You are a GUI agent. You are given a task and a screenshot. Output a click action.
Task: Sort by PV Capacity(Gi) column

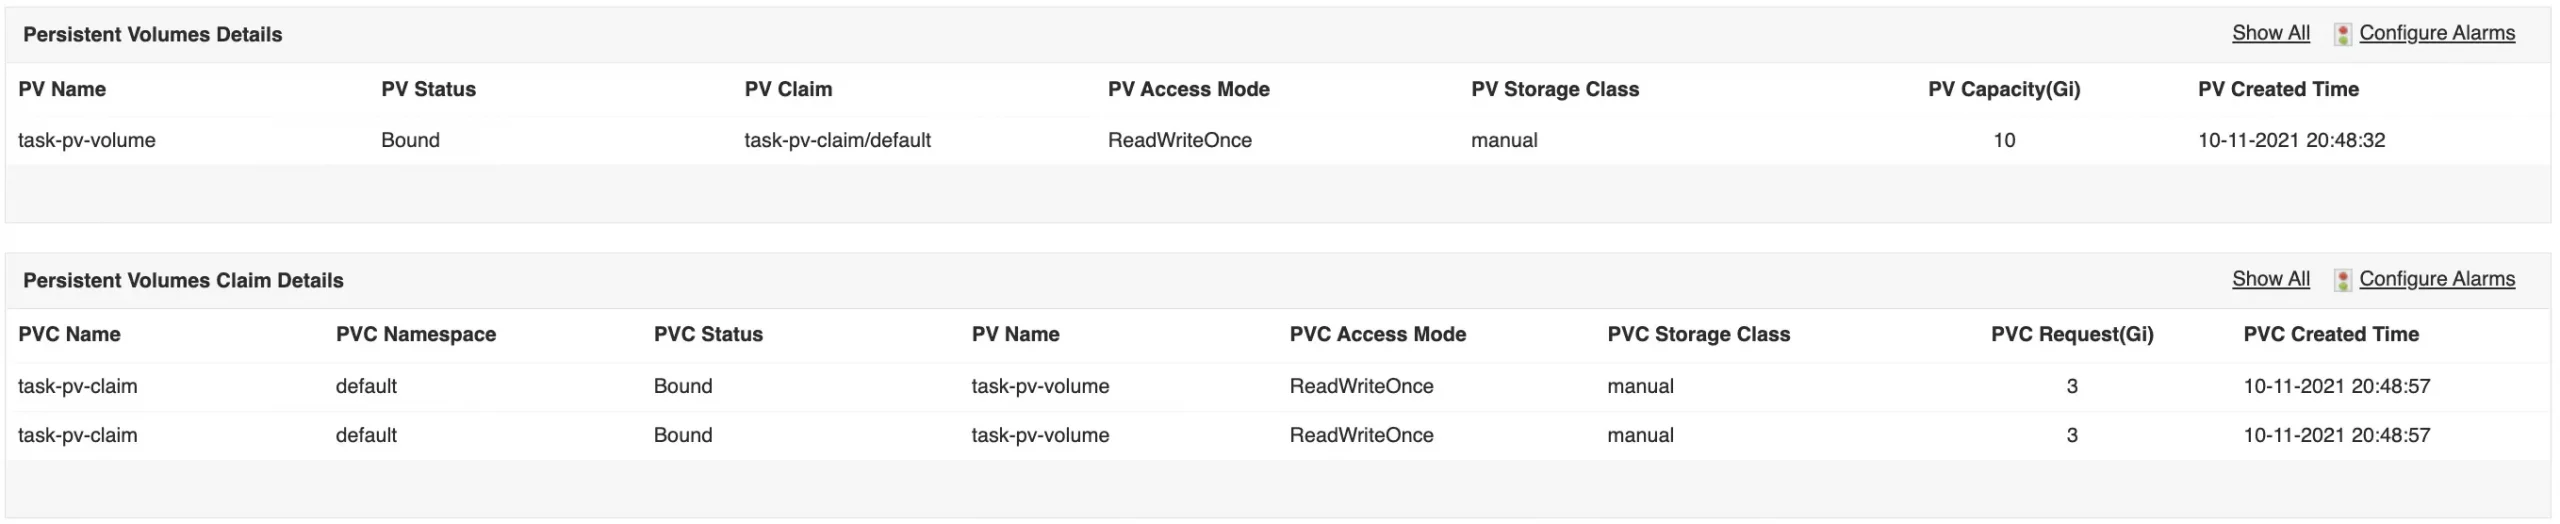[x=2004, y=89]
